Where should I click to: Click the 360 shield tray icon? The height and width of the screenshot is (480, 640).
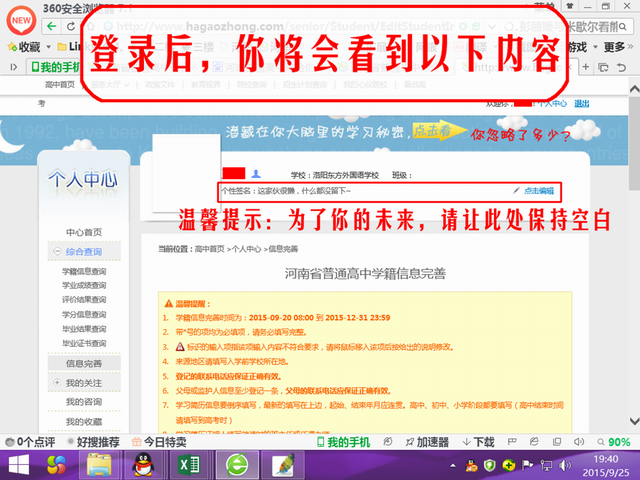point(490,465)
